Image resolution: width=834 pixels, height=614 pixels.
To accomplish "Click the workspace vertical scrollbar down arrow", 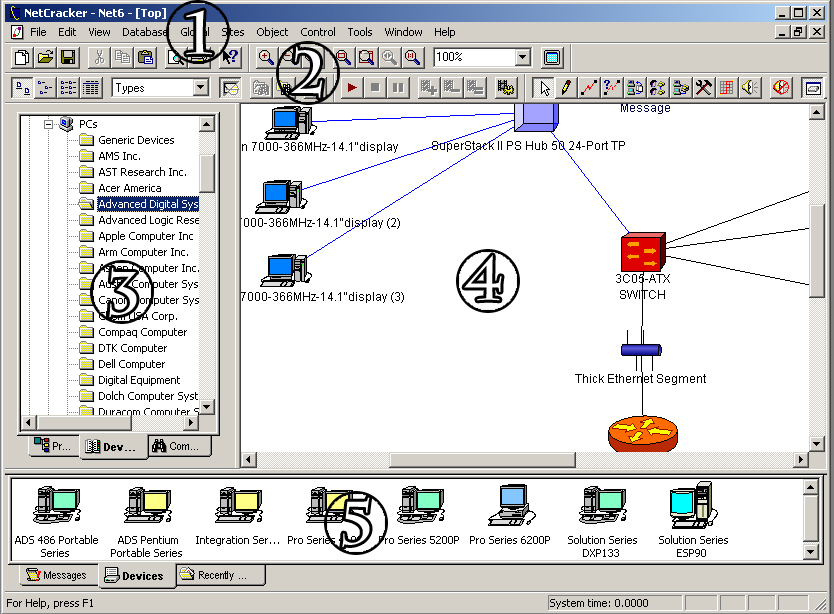I will (x=817, y=444).
